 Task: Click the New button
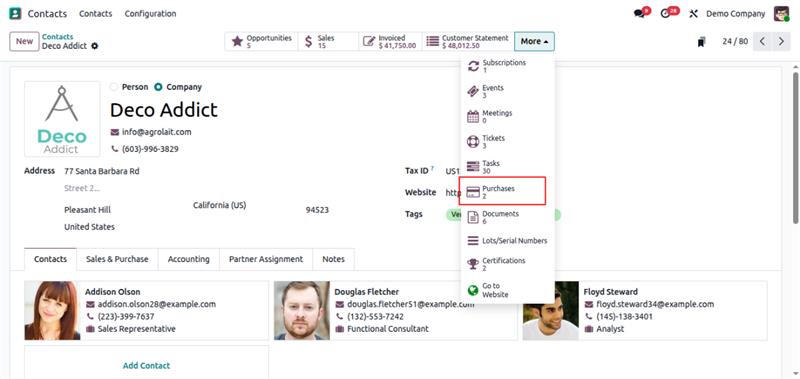pyautogui.click(x=24, y=41)
